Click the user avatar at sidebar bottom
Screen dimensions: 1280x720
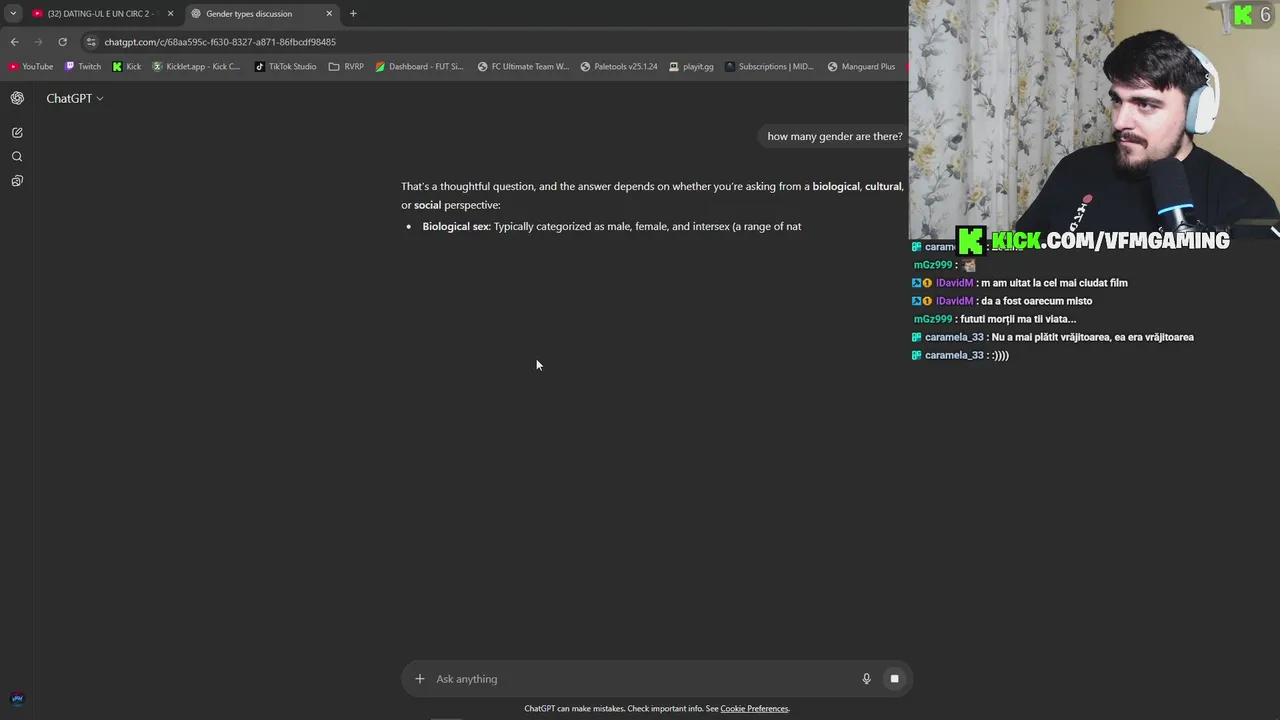click(x=17, y=699)
